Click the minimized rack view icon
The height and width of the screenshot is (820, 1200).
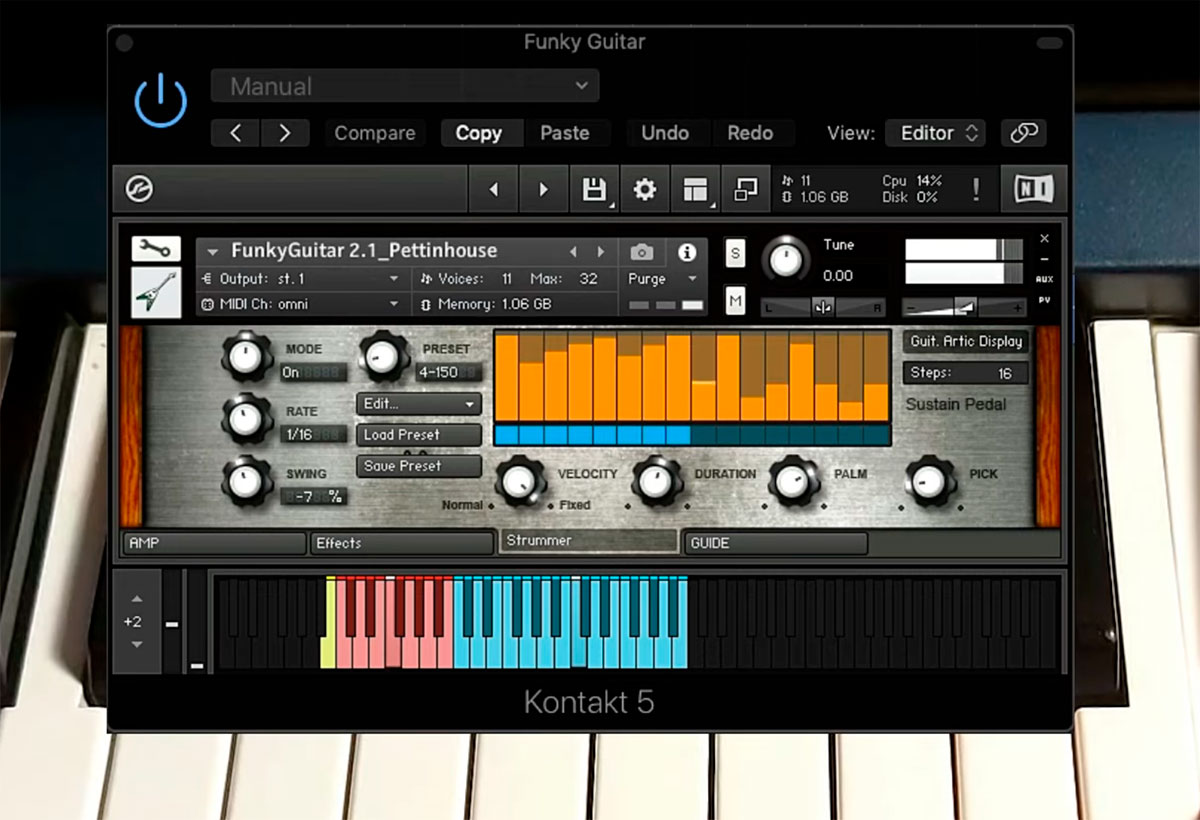coord(746,189)
